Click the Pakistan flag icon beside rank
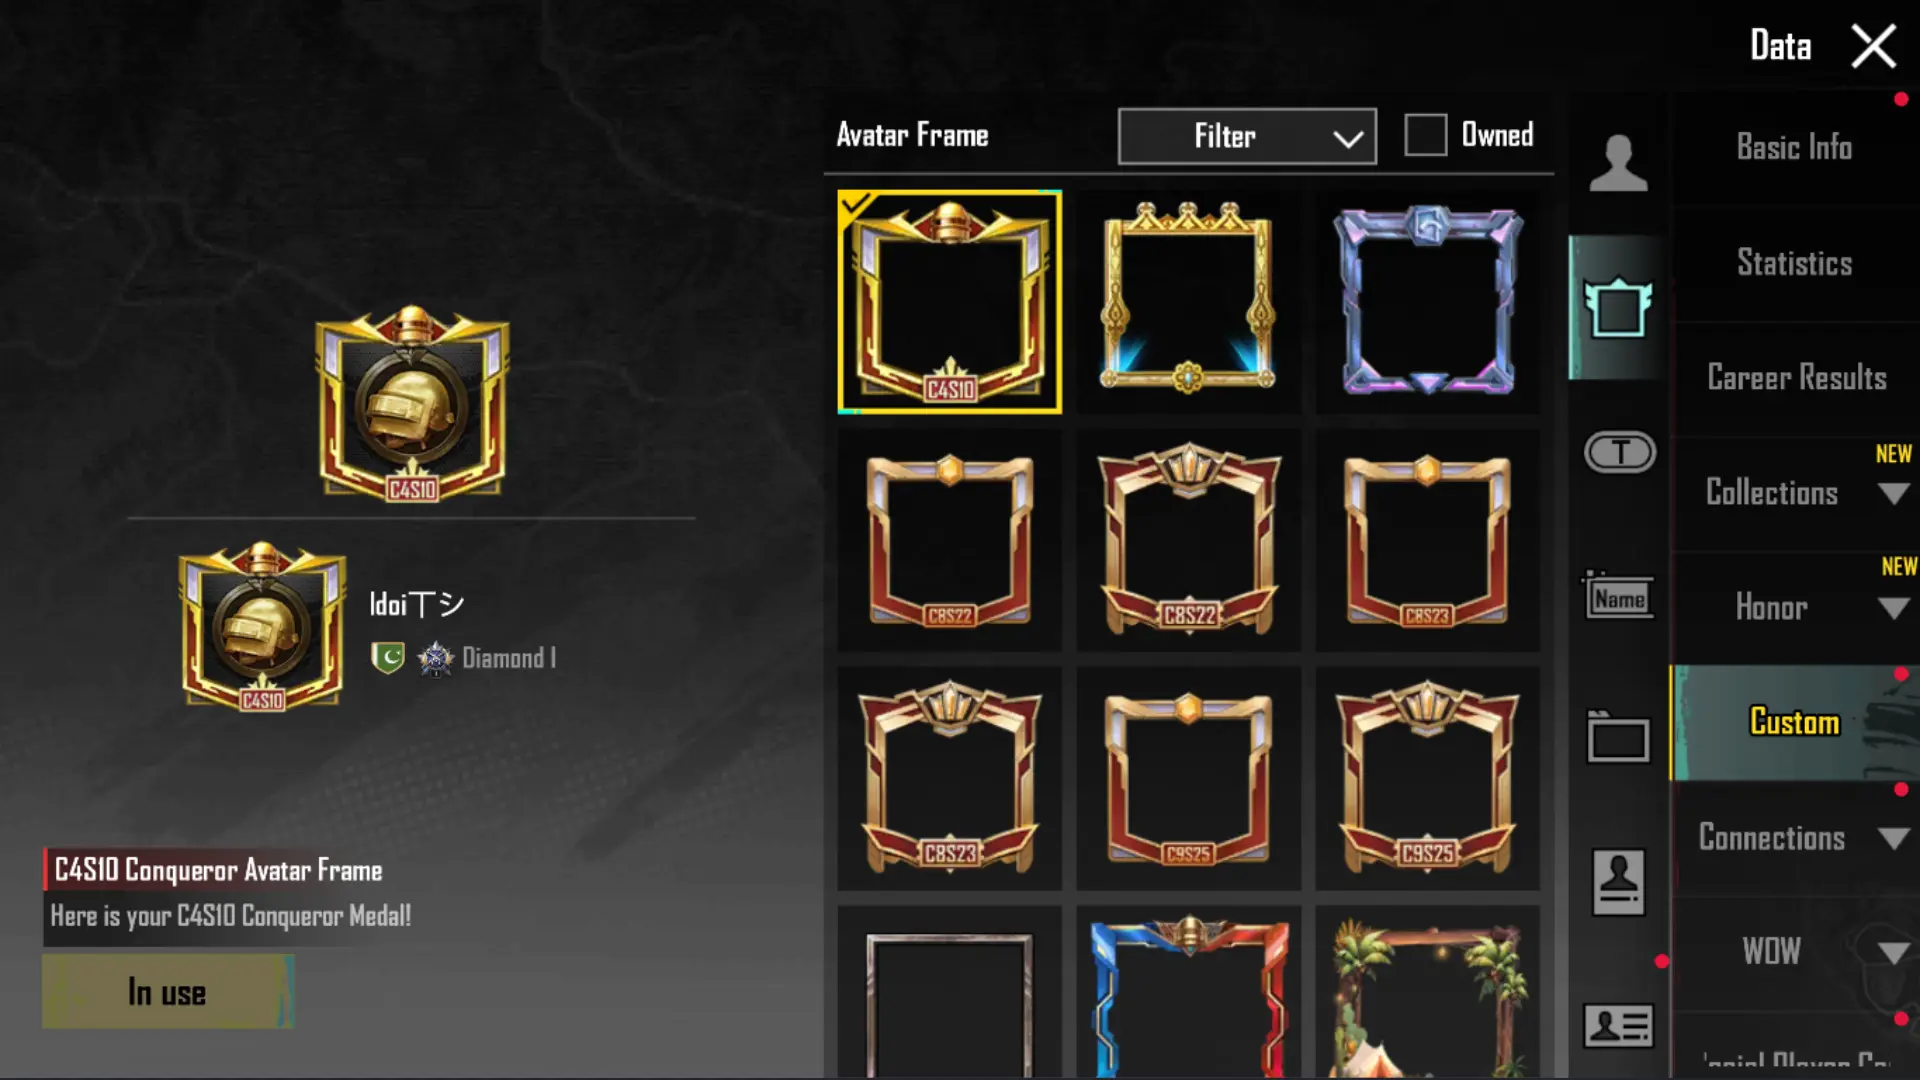The height and width of the screenshot is (1080, 1920). pyautogui.click(x=388, y=658)
